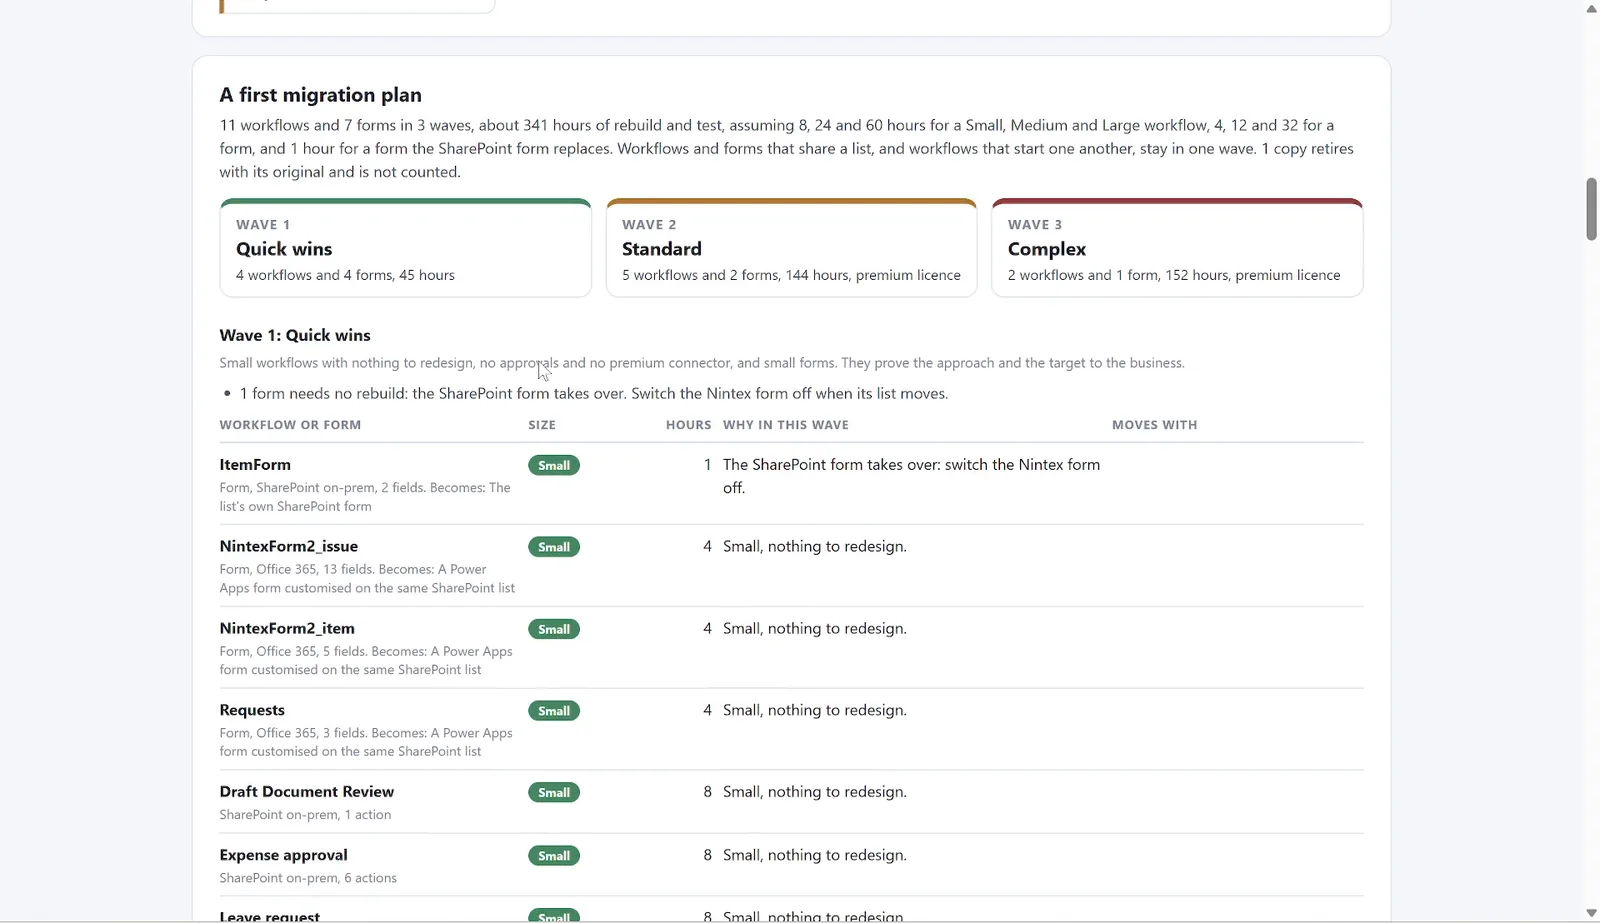Screen dimensions: 1600x923
Task: Click the '5 workflows and 2 forms, 144 hours' text
Action: 791,275
